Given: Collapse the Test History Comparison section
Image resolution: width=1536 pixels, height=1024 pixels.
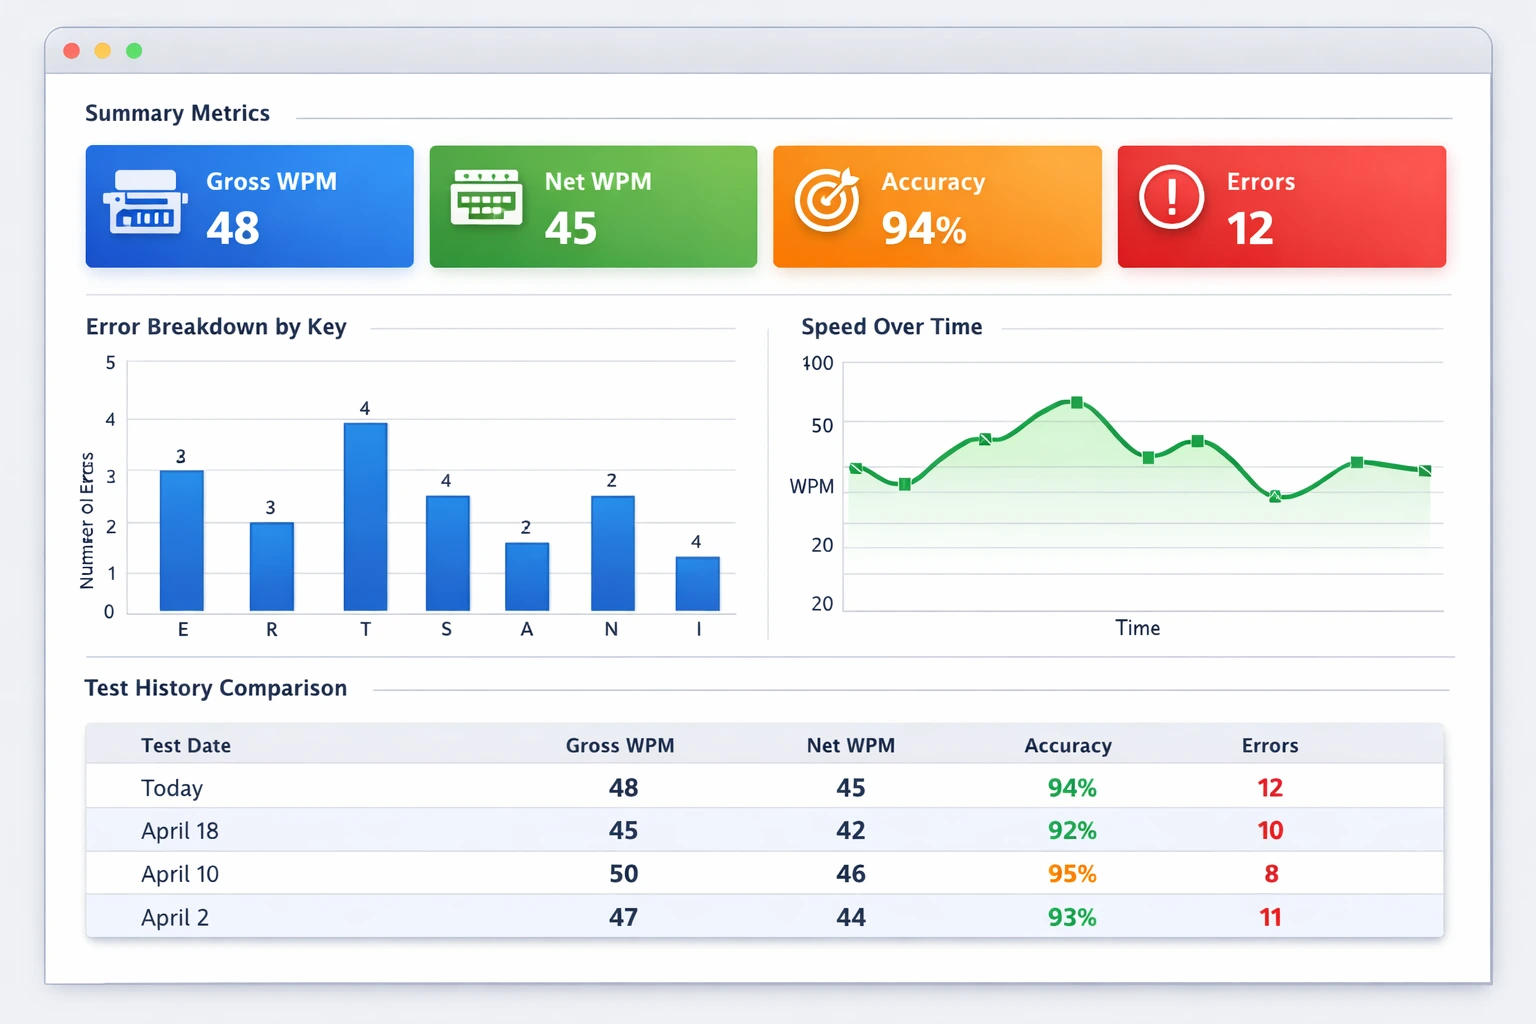Looking at the screenshot, I should click(215, 688).
